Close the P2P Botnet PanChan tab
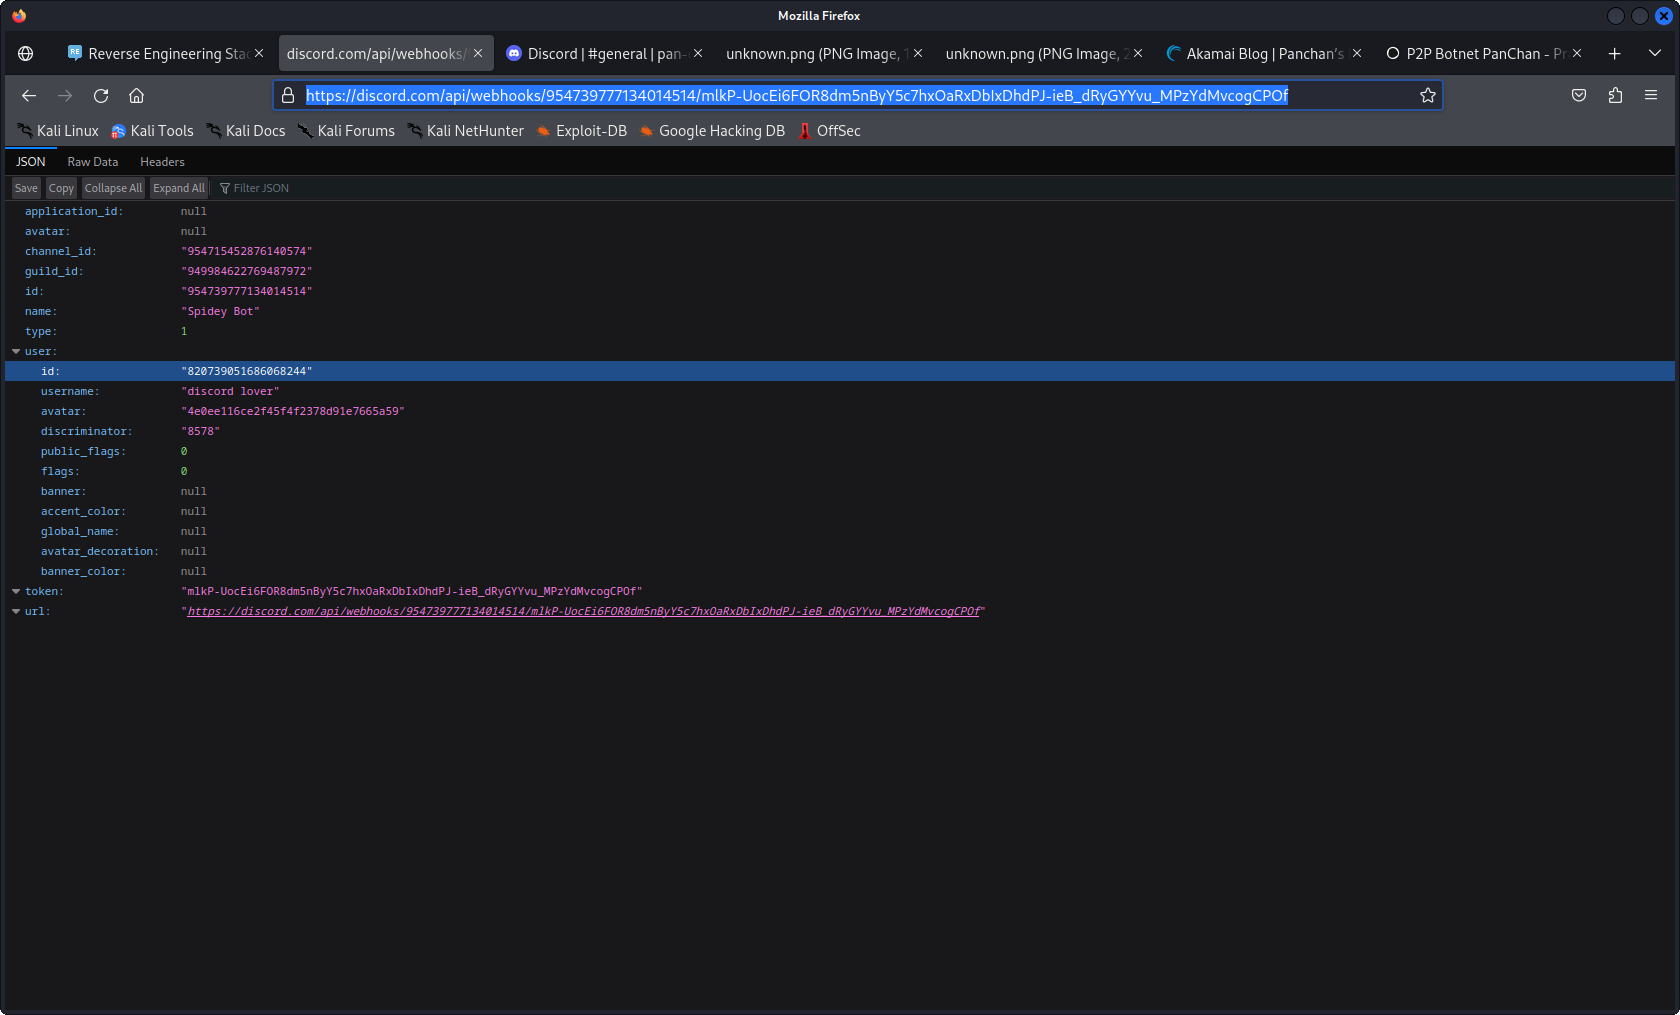The image size is (1680, 1015). pyautogui.click(x=1577, y=53)
